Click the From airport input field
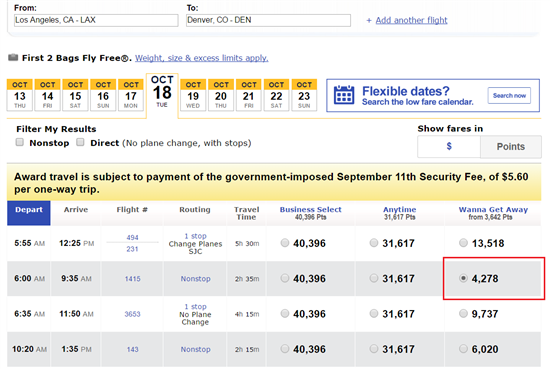The image size is (550, 369). click(96, 20)
